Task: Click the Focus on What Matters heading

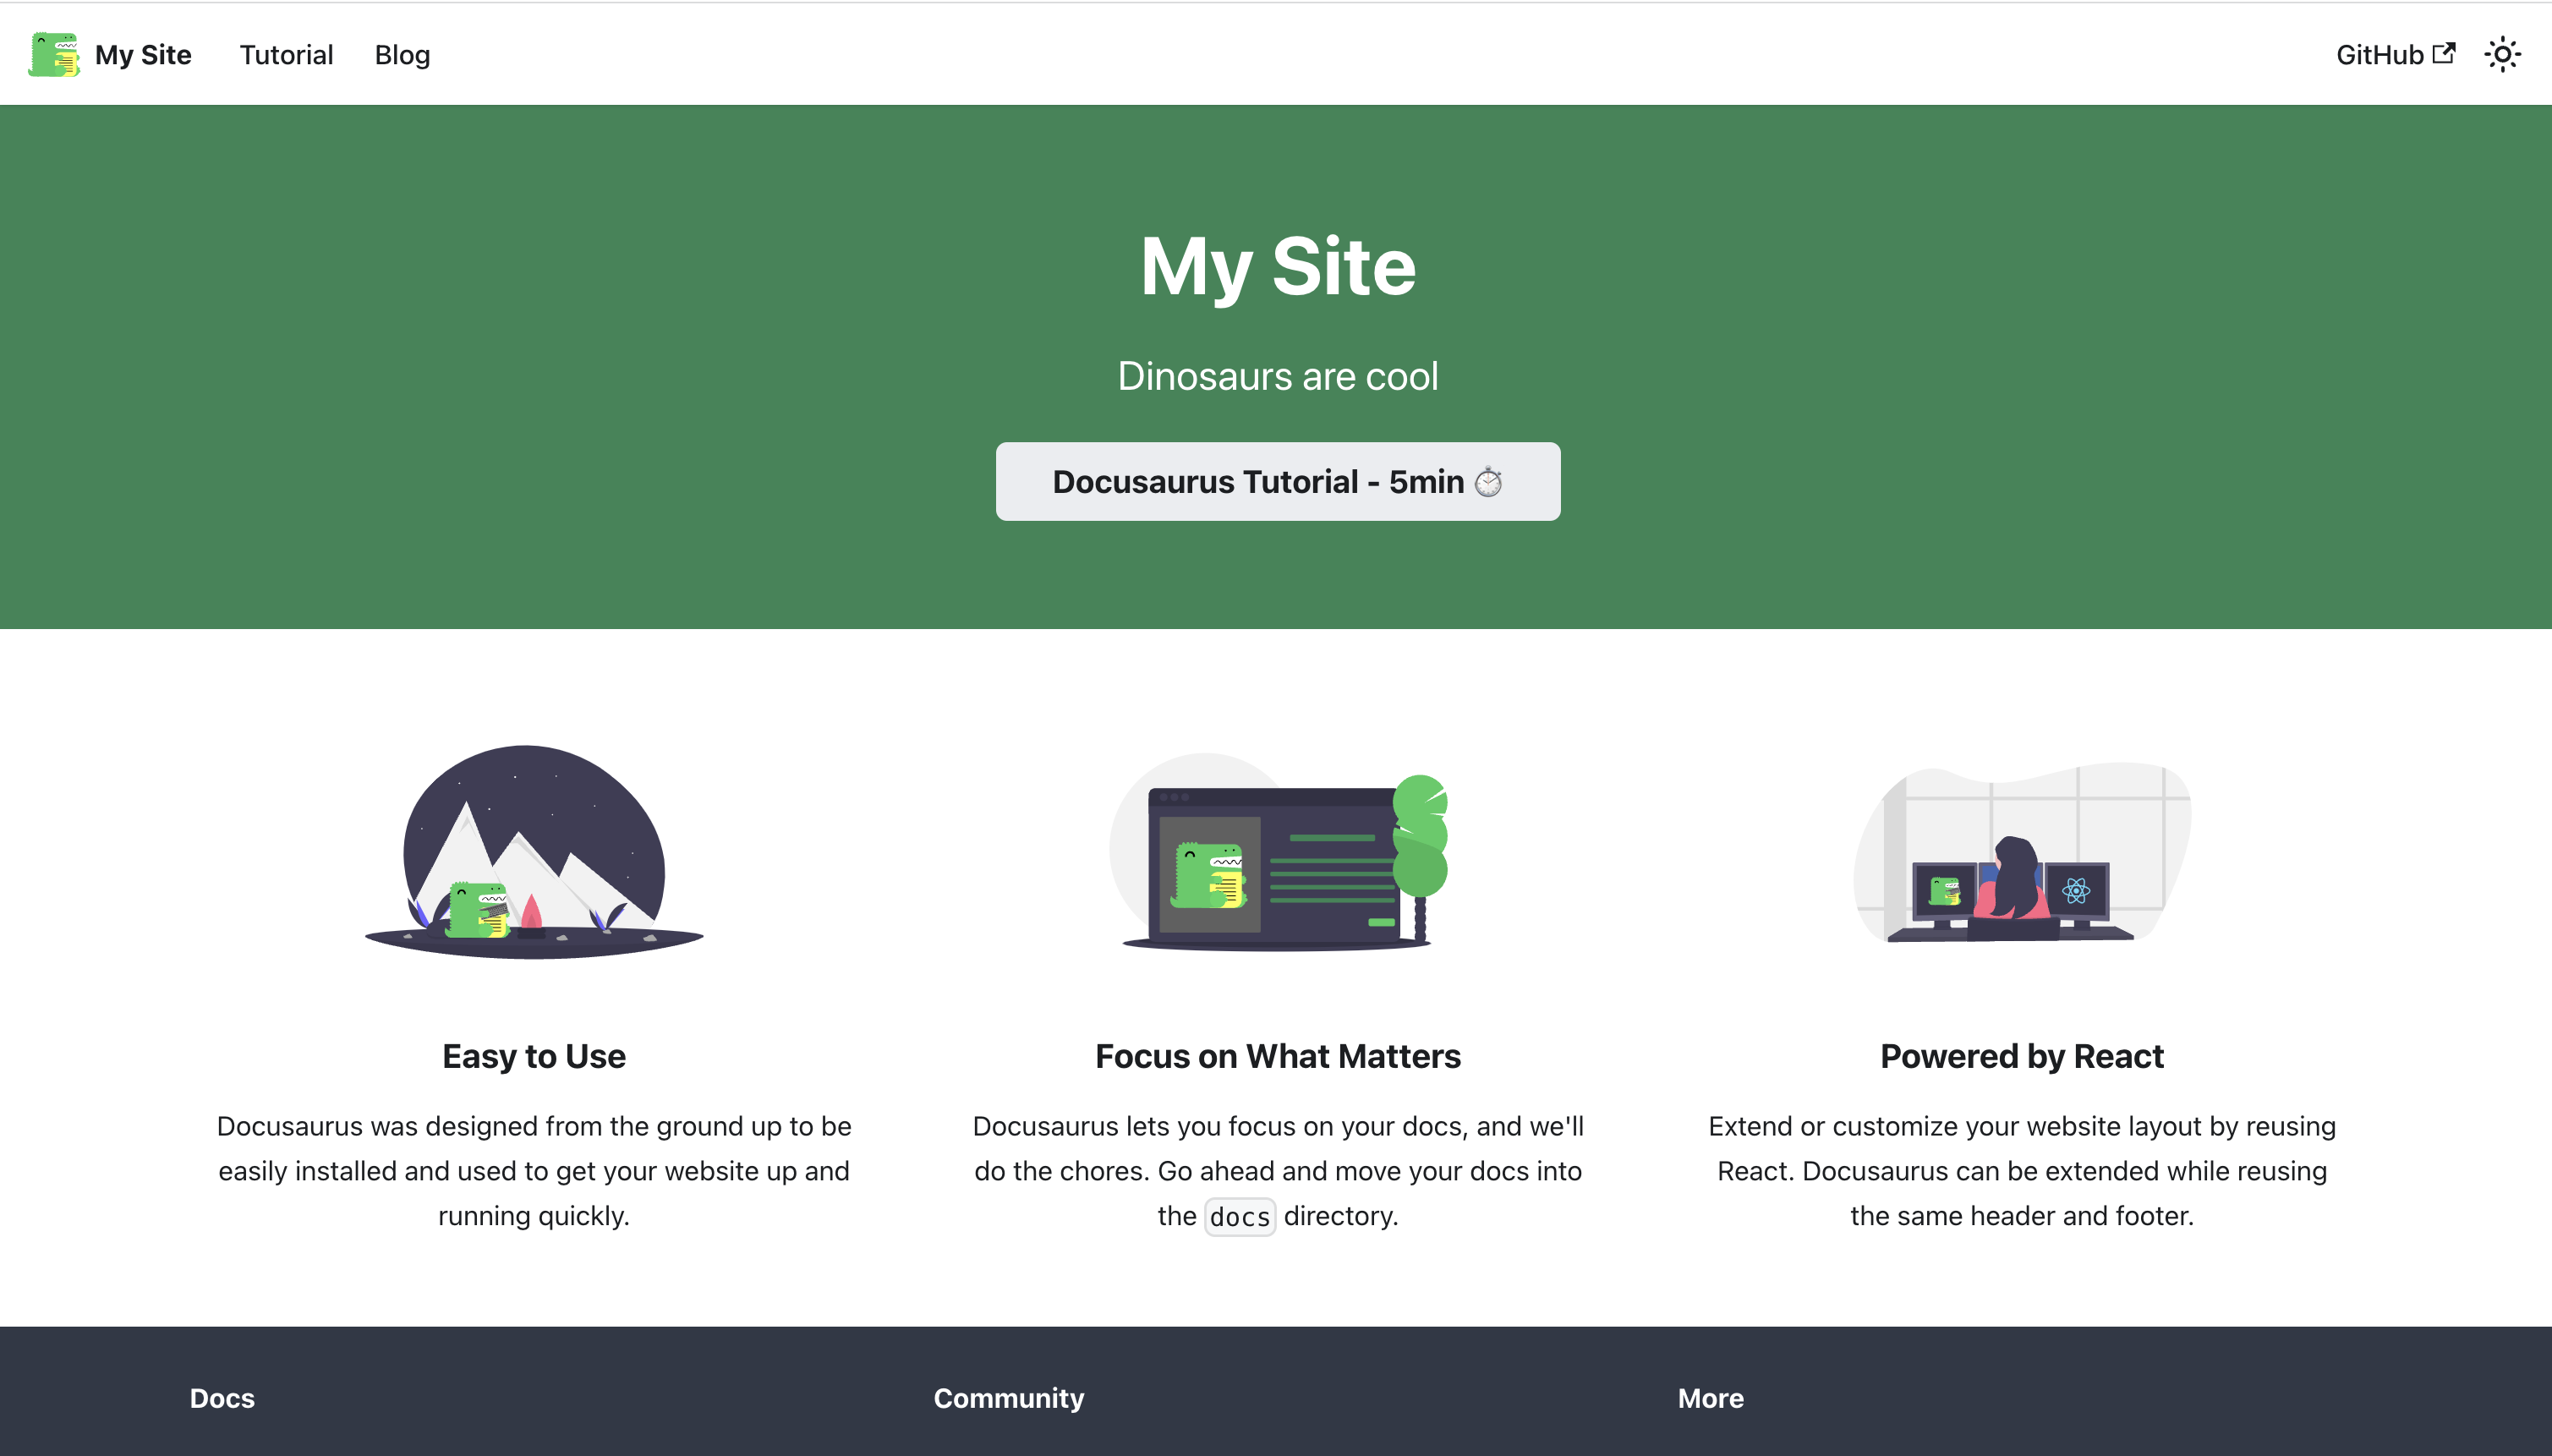Action: pos(1277,1056)
